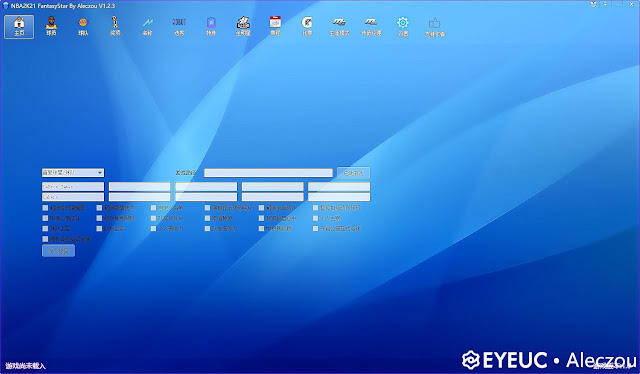Toggle the teammate morale (队友士气) checkbox
The image size is (640, 374).
pos(99,229)
